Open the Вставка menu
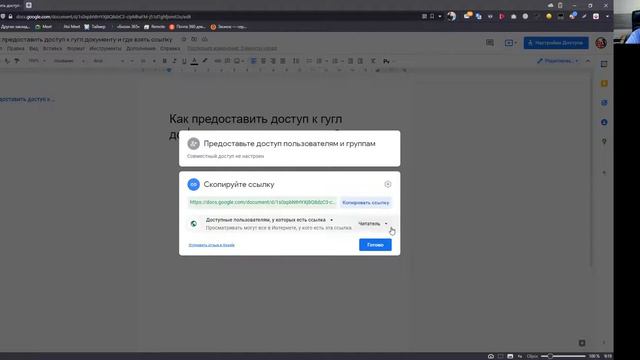 tap(52, 49)
